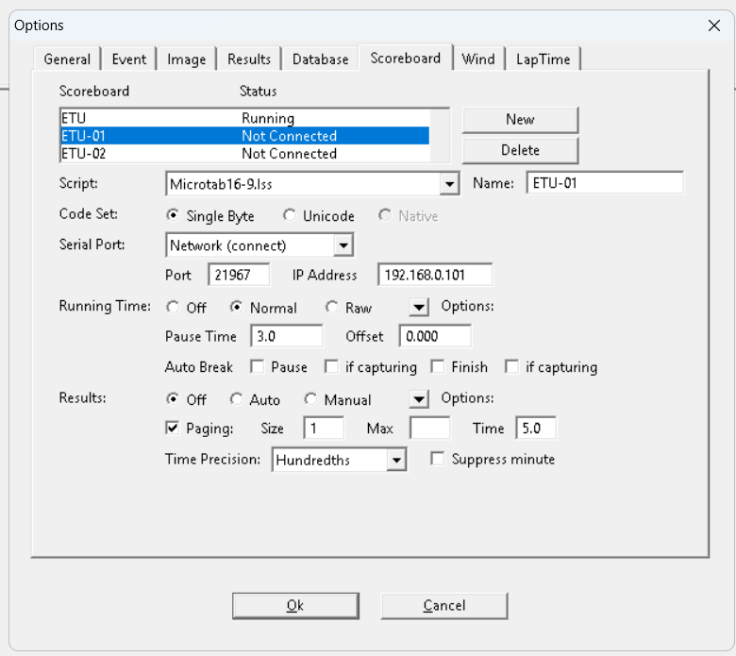This screenshot has width=736, height=656.
Task: Enable the Suppress minute checkbox
Action: pyautogui.click(x=437, y=459)
